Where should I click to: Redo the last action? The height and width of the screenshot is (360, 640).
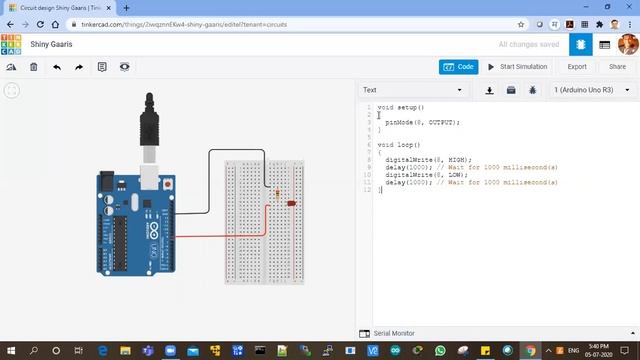[79, 67]
